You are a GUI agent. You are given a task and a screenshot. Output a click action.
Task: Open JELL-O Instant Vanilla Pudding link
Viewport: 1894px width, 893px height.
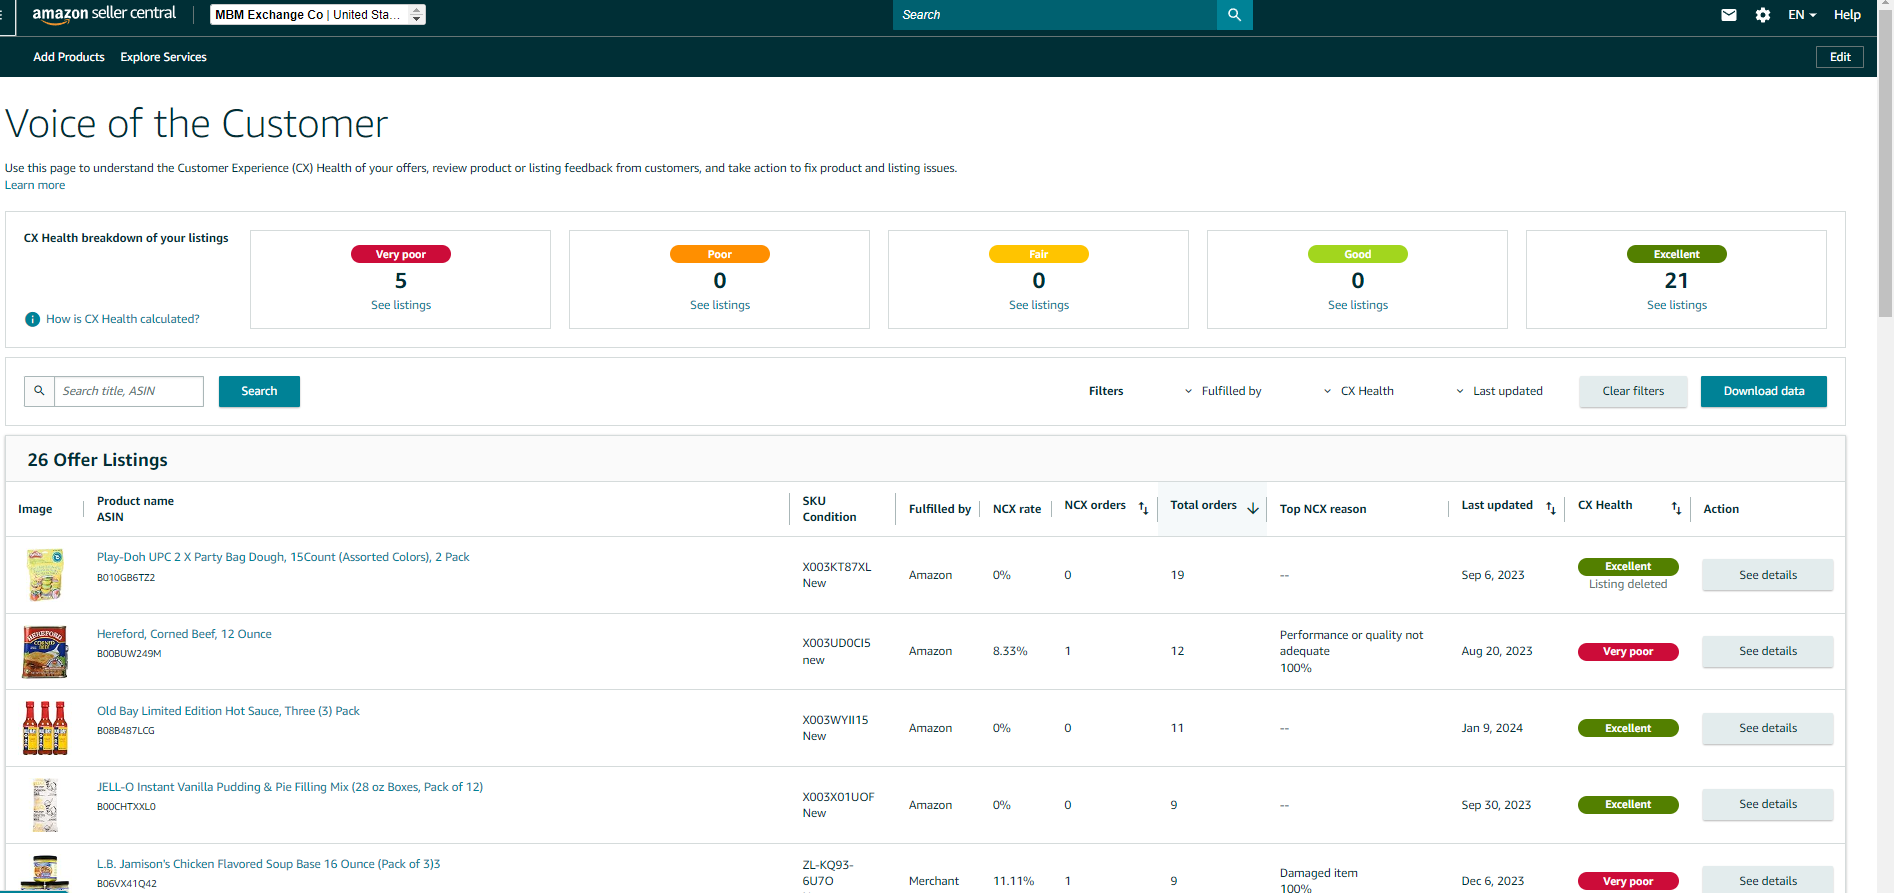click(x=290, y=787)
